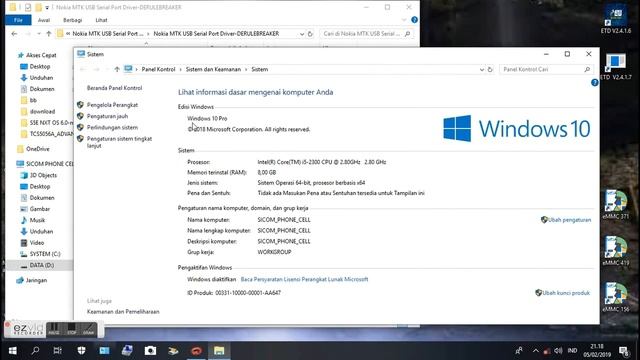The image size is (640, 360).
Task: Click the help icon in Sistem window
Action: pyautogui.click(x=594, y=82)
